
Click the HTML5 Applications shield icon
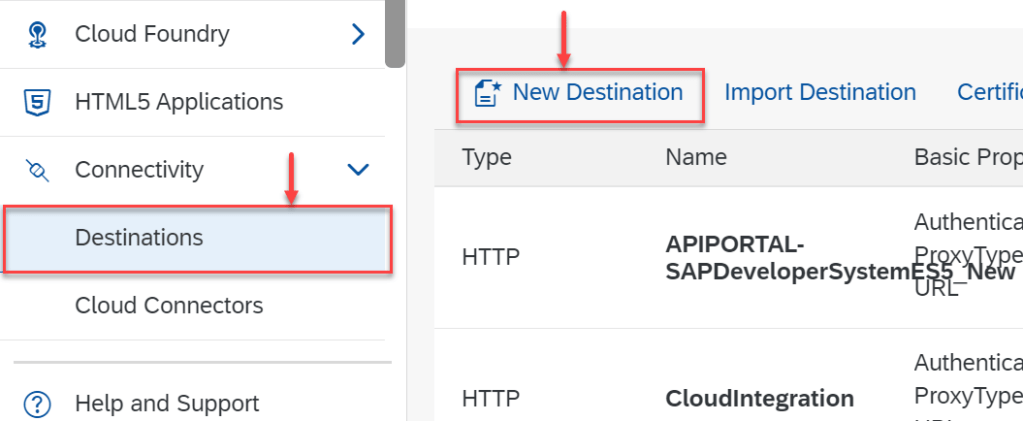(37, 102)
